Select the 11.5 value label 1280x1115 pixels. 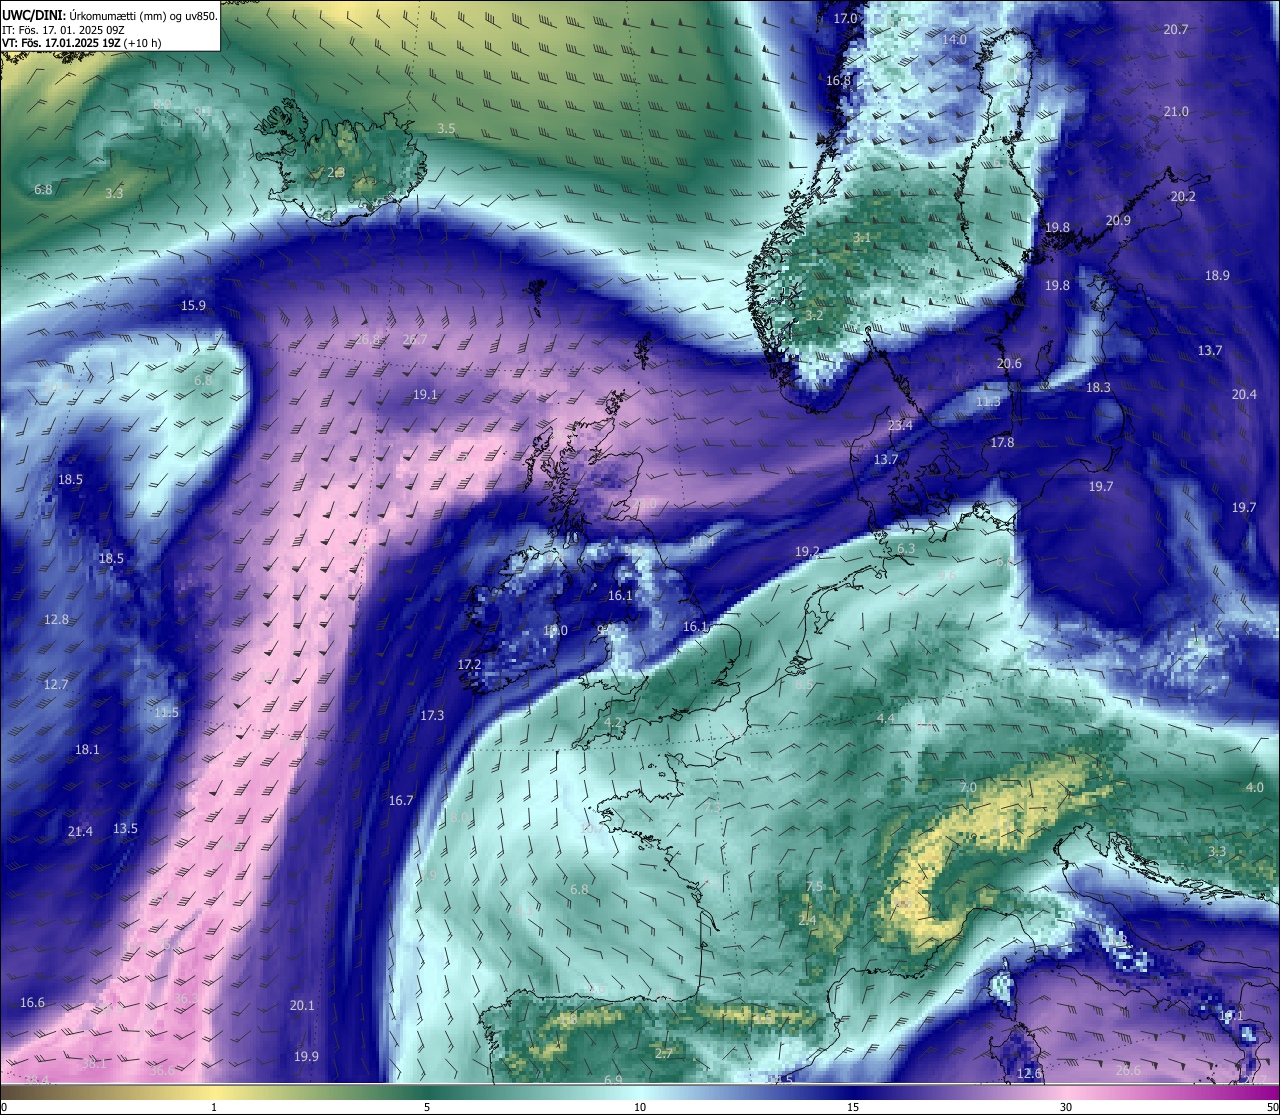pos(166,712)
